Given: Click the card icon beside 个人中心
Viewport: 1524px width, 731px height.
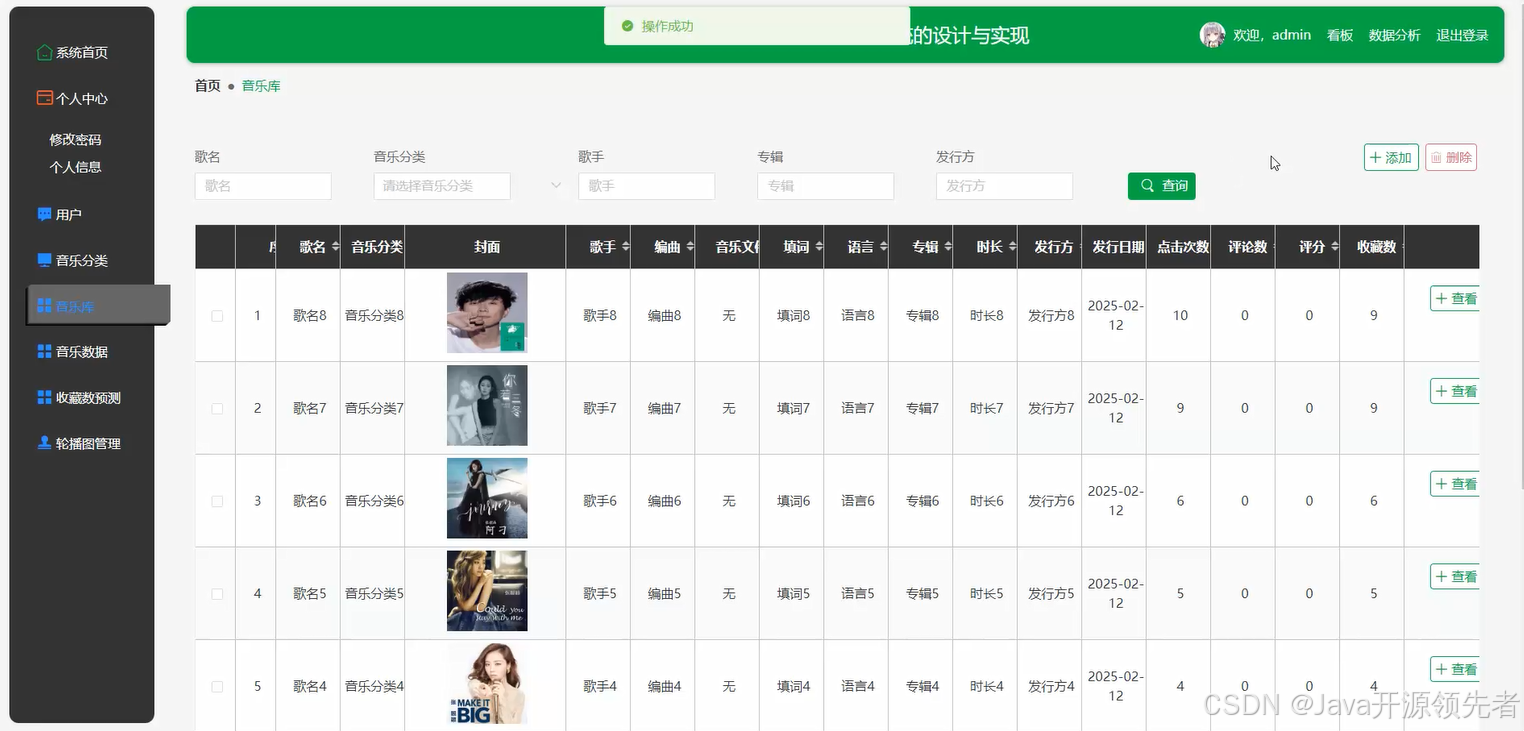Looking at the screenshot, I should [44, 98].
